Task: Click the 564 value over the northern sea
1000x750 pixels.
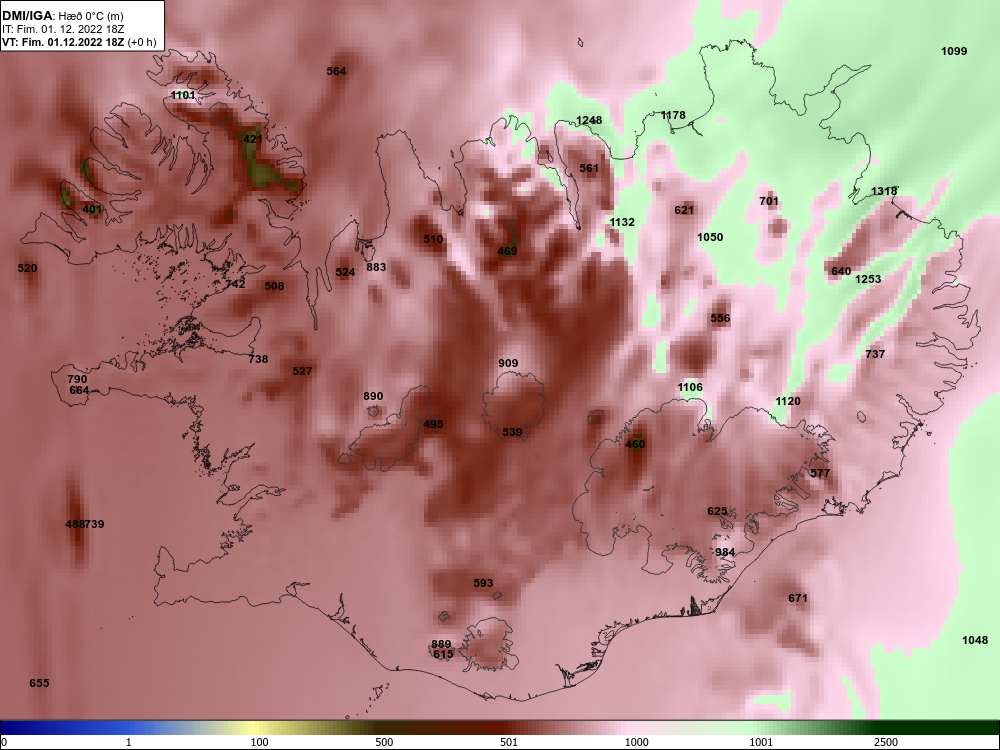Action: [x=336, y=71]
